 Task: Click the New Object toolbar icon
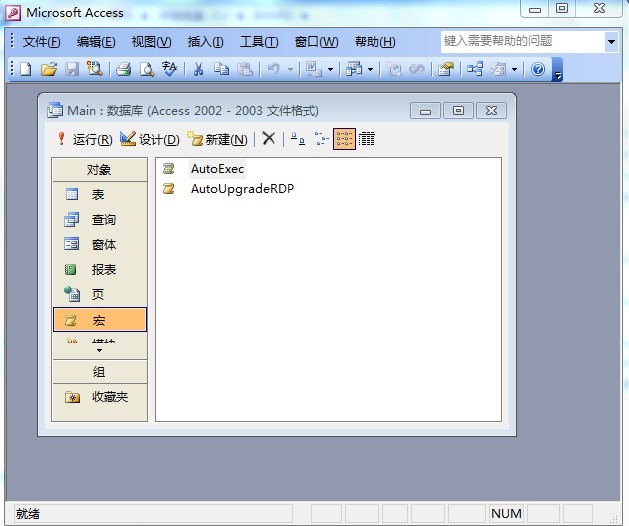point(498,69)
